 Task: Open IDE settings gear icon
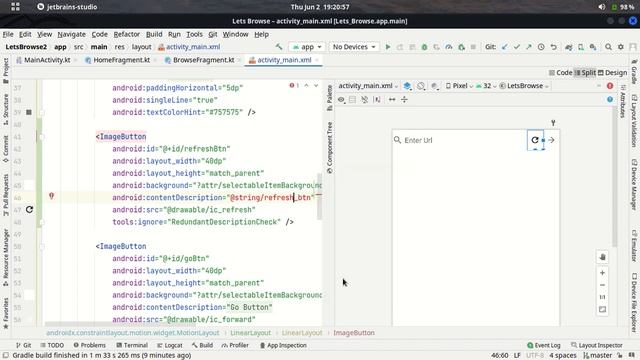[x=621, y=47]
